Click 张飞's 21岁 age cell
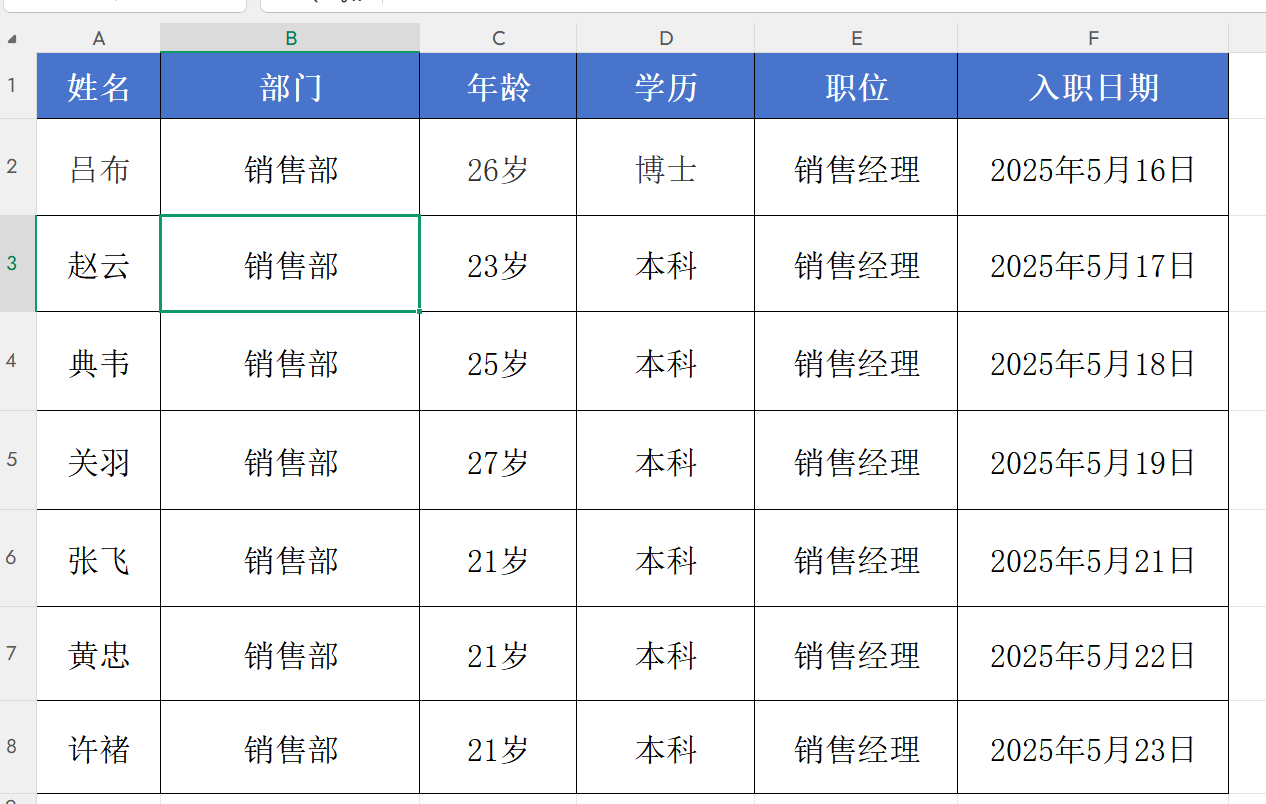The image size is (1266, 804). pos(498,558)
